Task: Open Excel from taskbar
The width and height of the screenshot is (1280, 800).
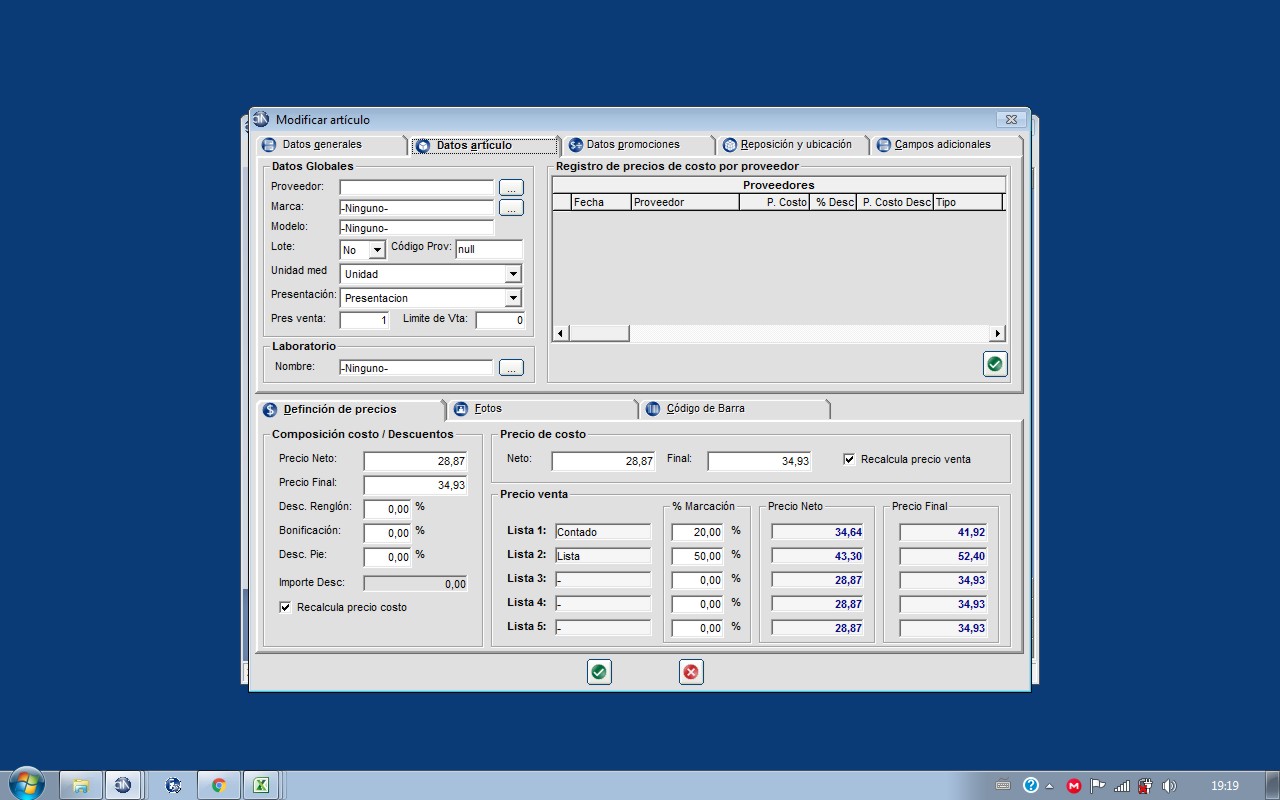Action: click(260, 785)
